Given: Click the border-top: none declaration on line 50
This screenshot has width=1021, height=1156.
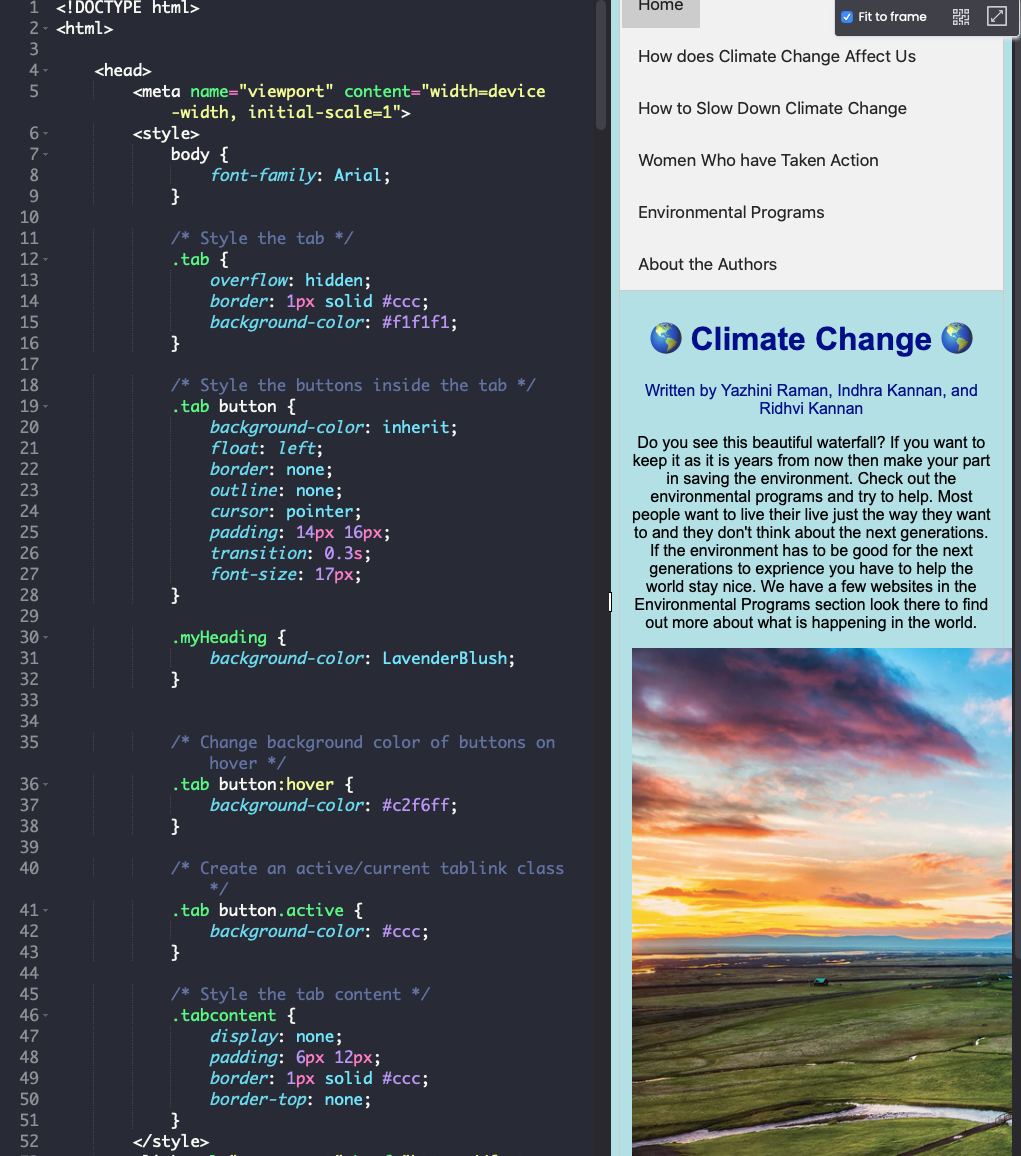Looking at the screenshot, I should point(290,1100).
